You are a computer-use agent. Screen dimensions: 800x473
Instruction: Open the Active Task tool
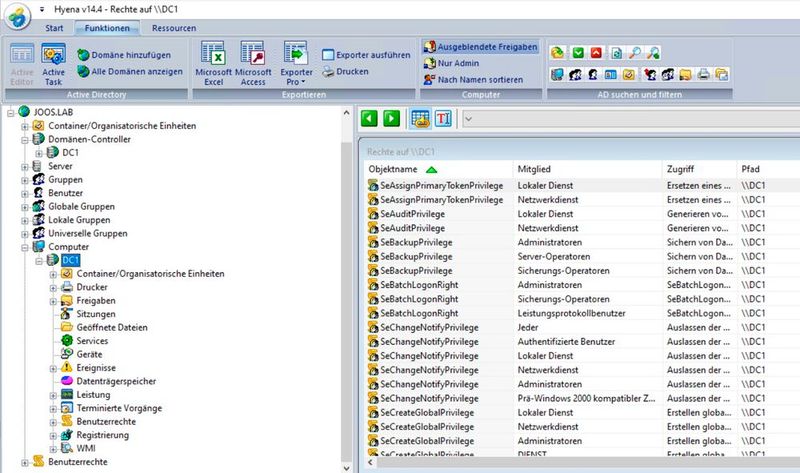(x=54, y=64)
